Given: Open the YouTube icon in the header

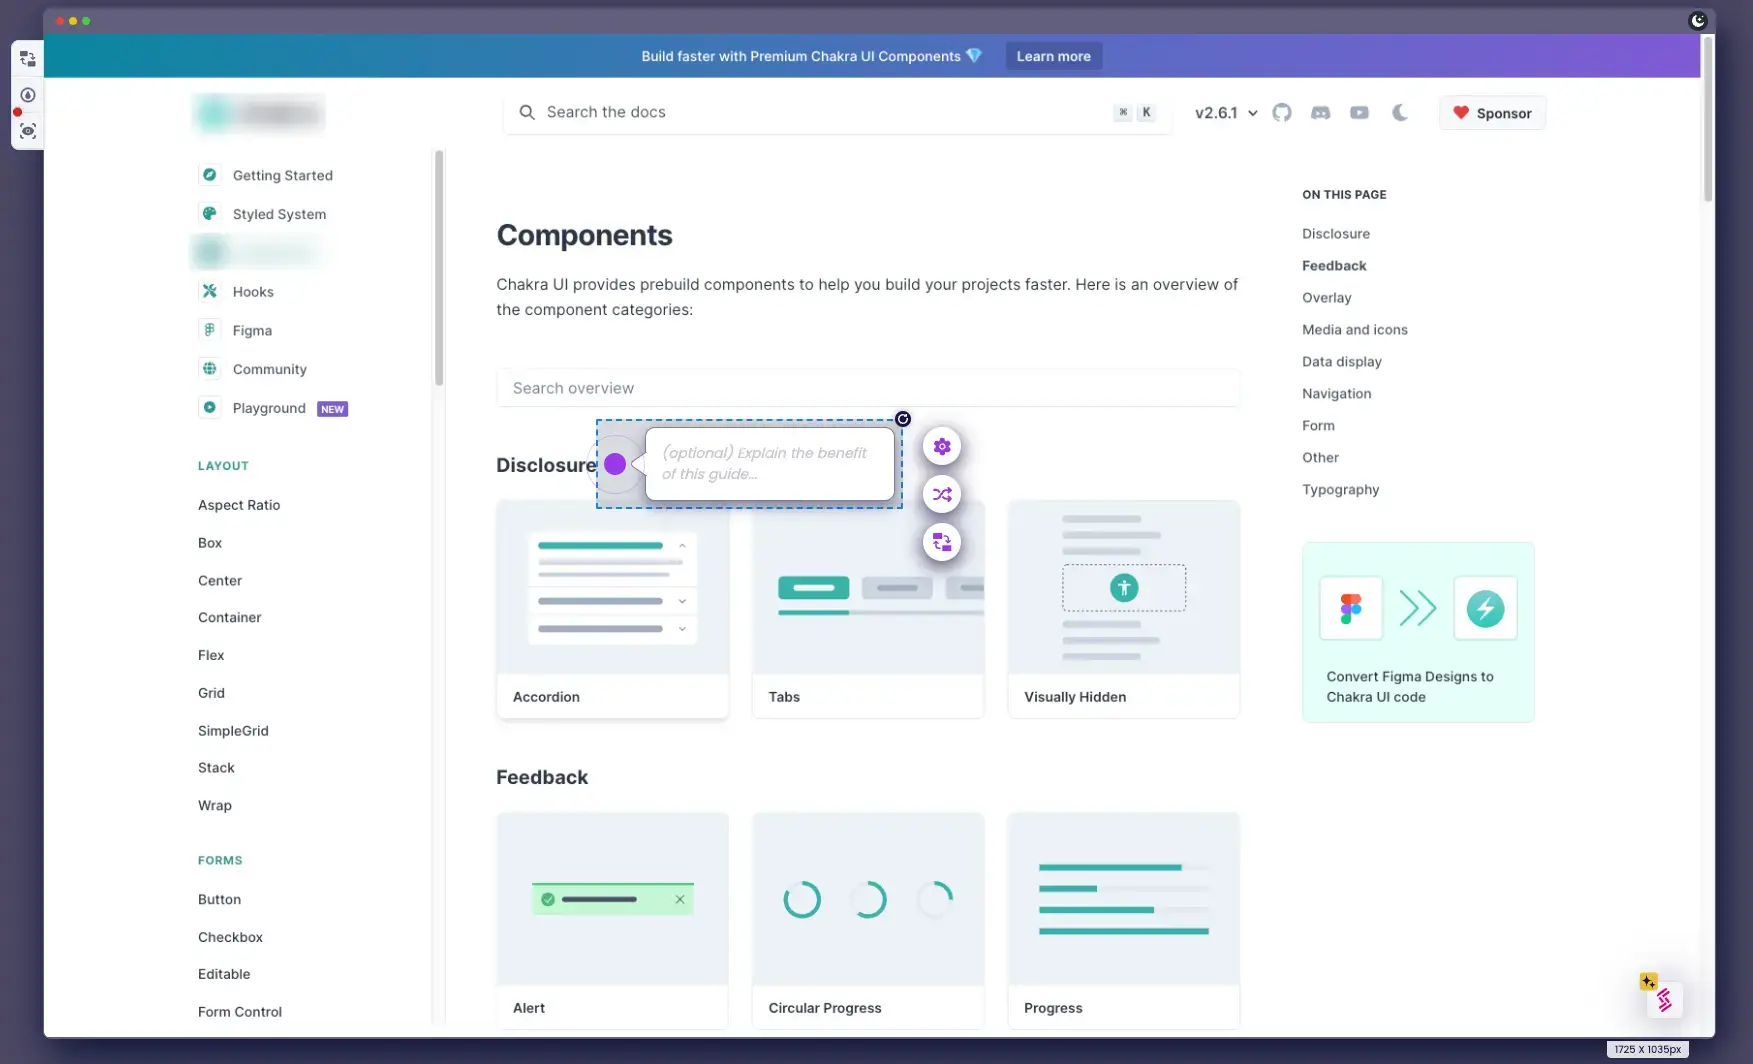Looking at the screenshot, I should (1359, 113).
